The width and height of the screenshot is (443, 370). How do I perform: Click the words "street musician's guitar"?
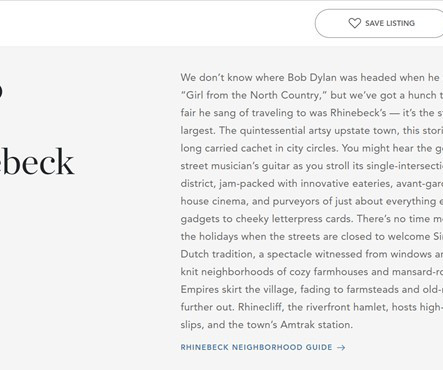coord(235,166)
